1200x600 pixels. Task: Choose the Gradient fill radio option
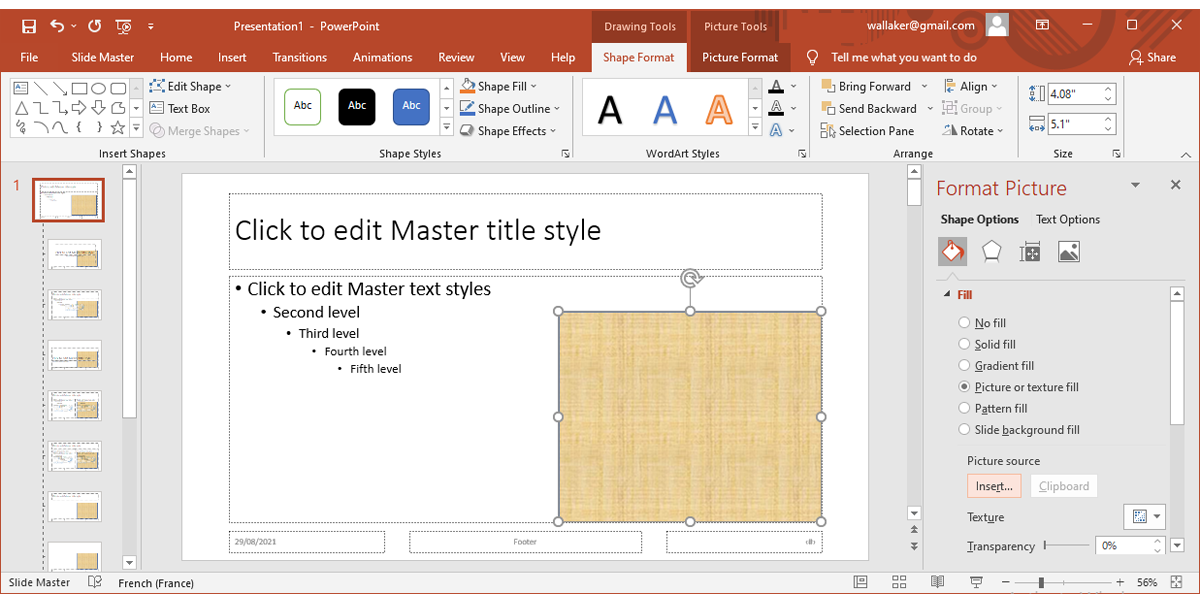(x=964, y=366)
